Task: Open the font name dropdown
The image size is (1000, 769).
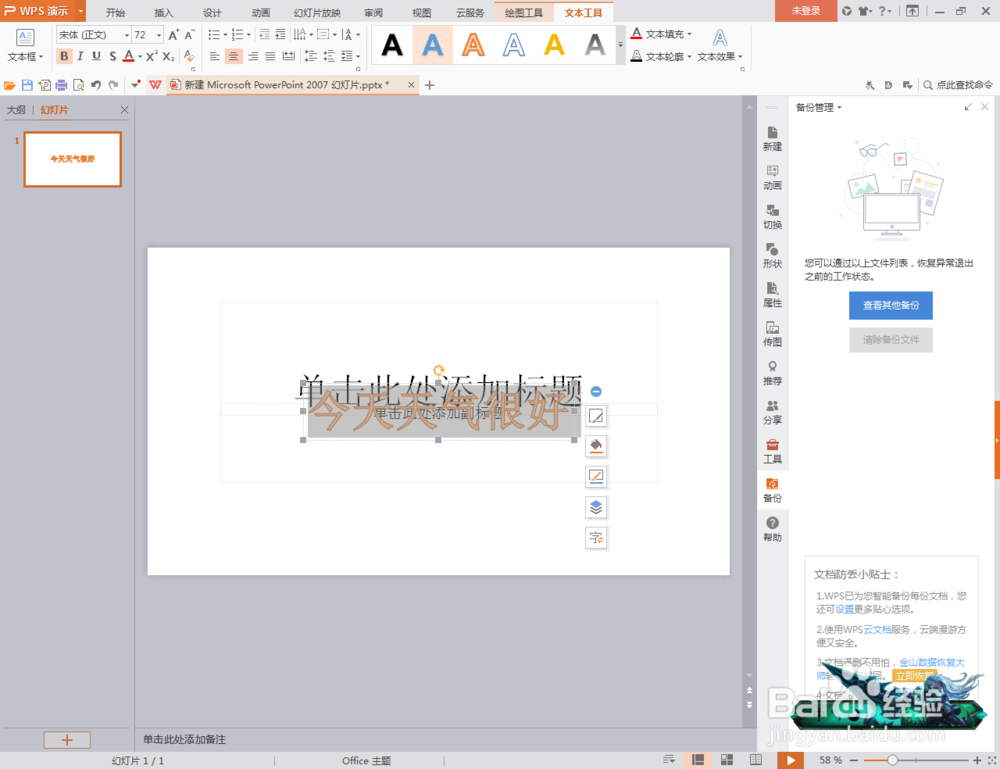Action: tap(127, 35)
